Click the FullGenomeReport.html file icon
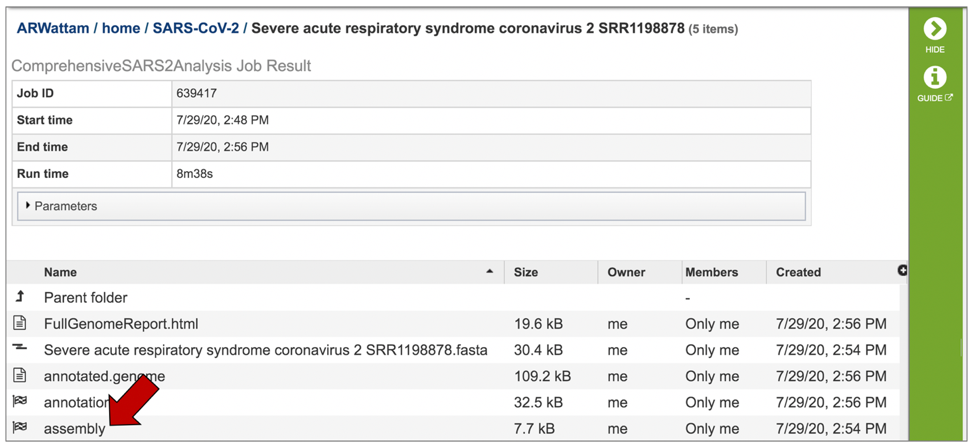 [20, 324]
